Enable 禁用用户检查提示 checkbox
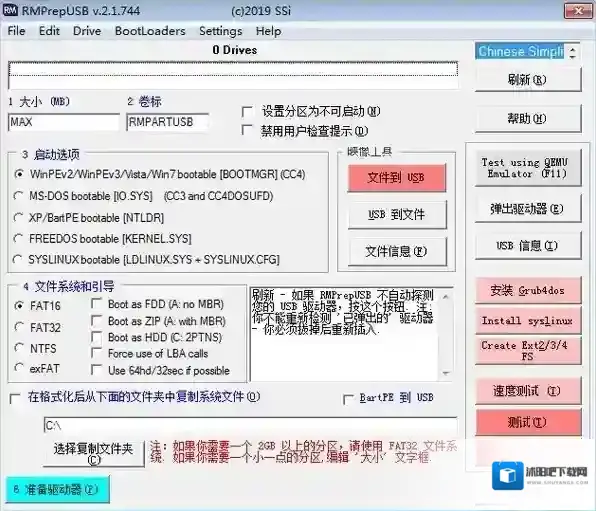Screen dimensions: 596x511 [247, 130]
